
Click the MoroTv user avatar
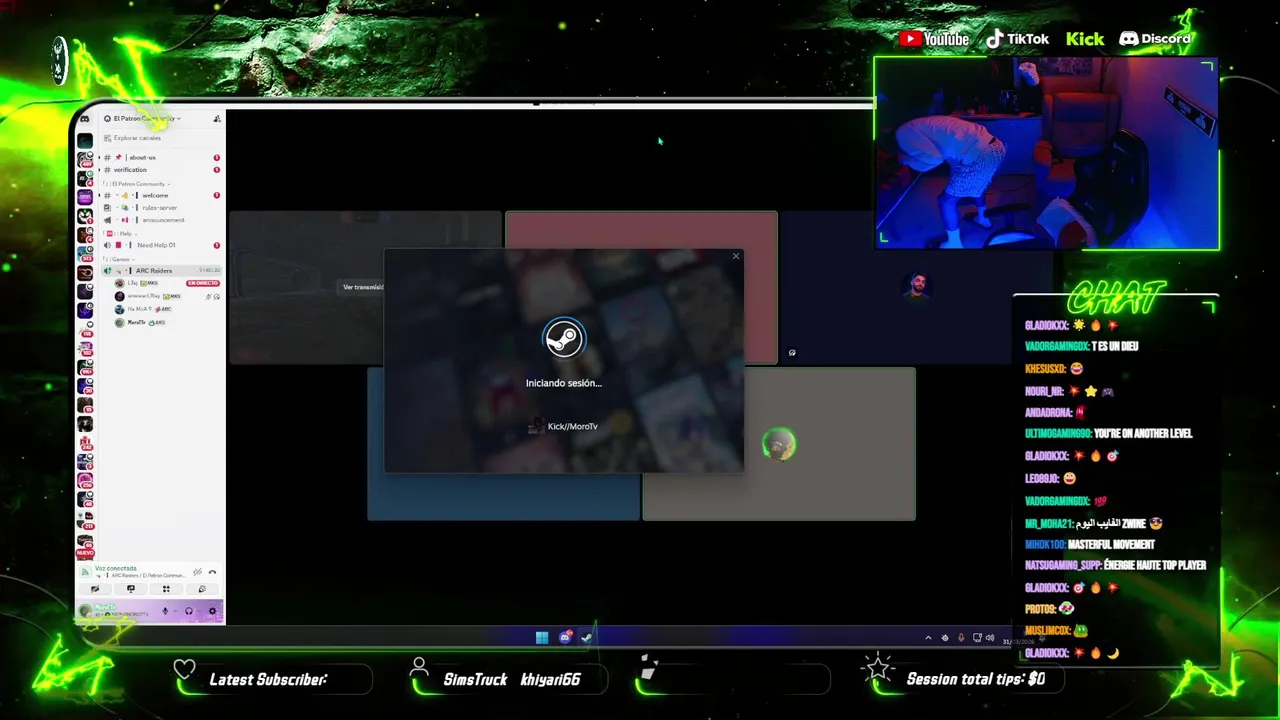tap(86, 611)
